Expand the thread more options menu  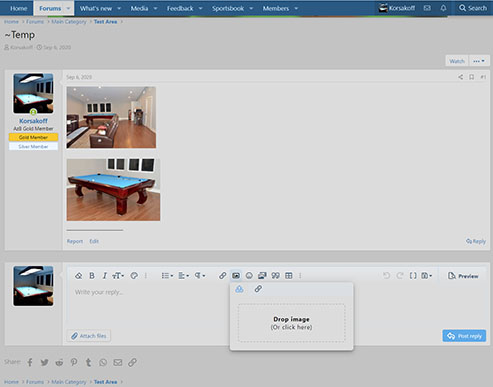pos(479,61)
